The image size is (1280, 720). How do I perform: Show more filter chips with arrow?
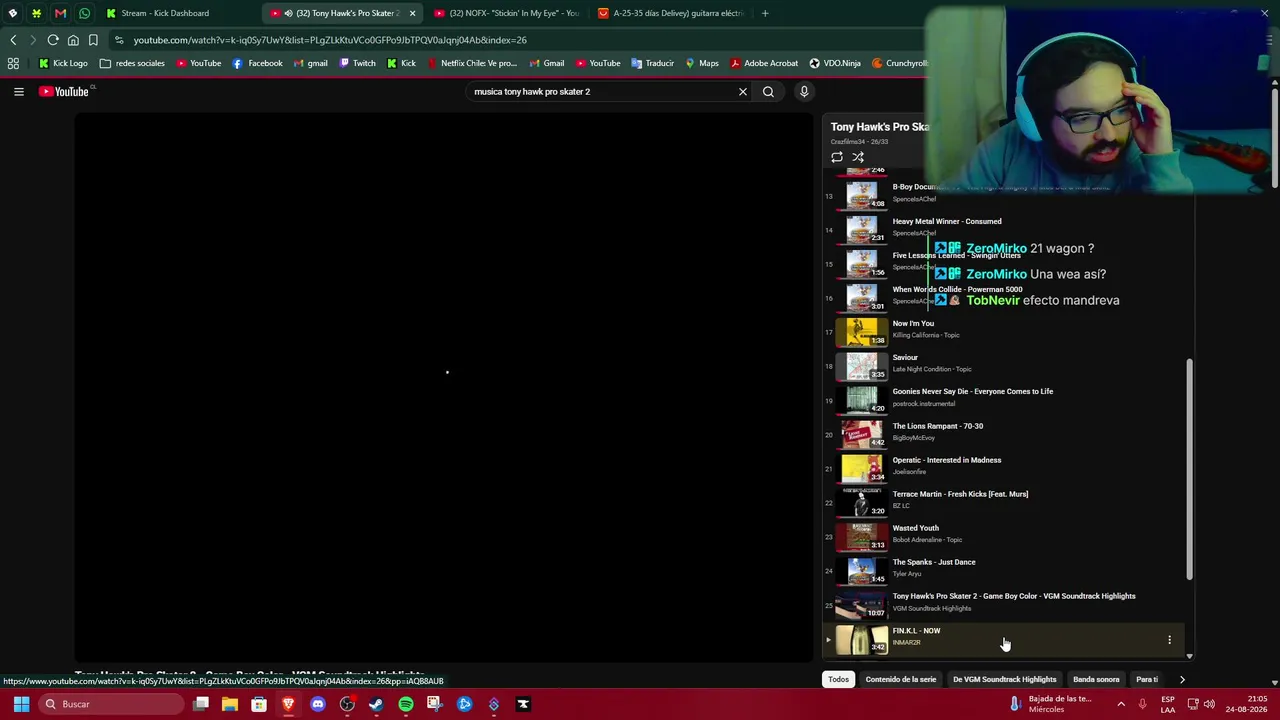pos(1182,680)
